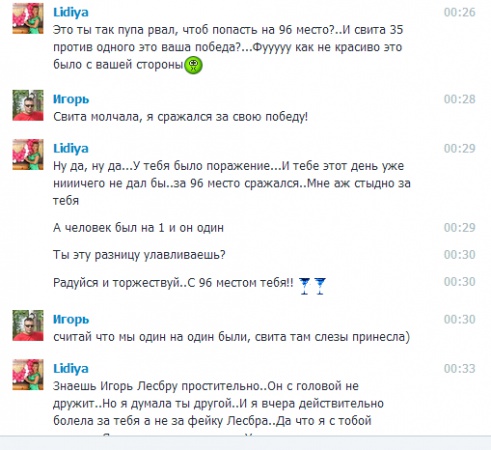Click the 00:28 message timestamp
The height and width of the screenshot is (450, 491).
pos(459,99)
